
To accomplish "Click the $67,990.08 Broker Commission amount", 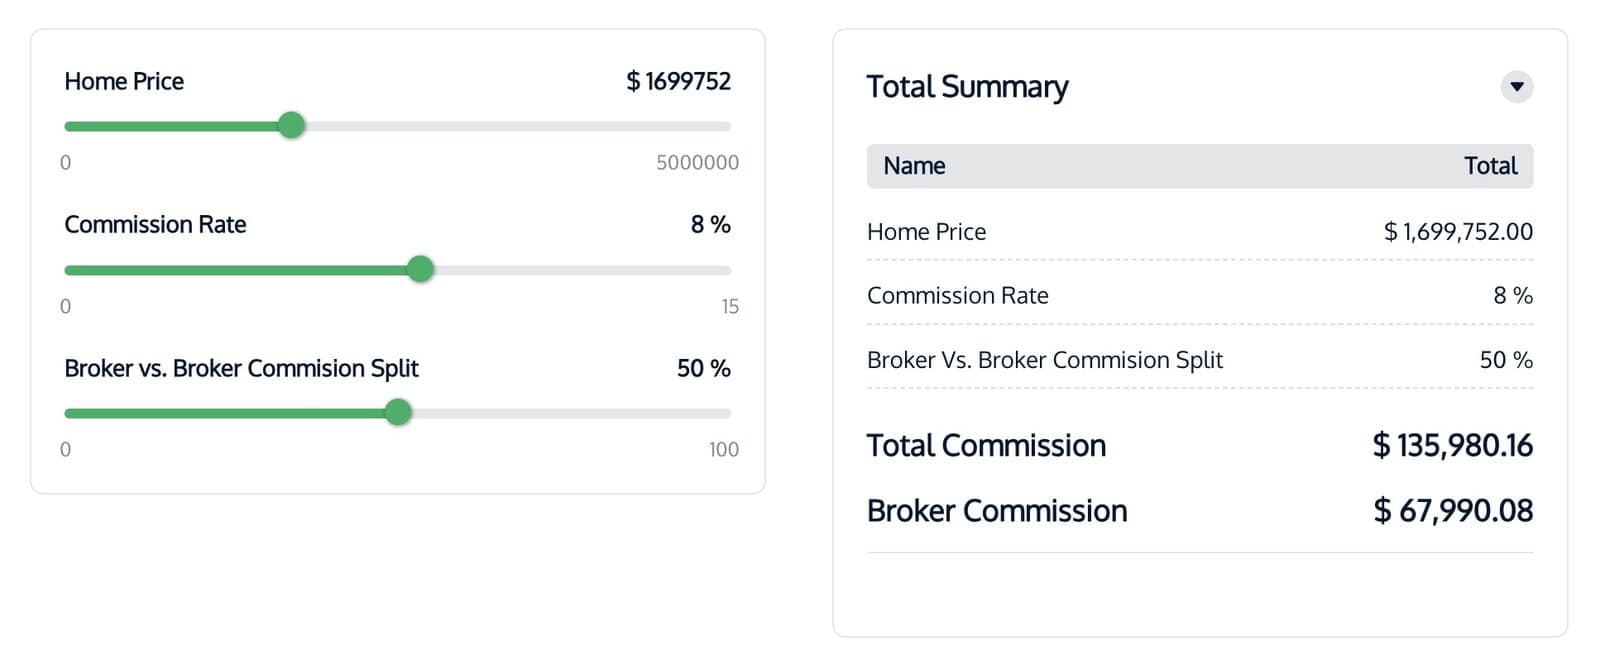I will pyautogui.click(x=1453, y=511).
